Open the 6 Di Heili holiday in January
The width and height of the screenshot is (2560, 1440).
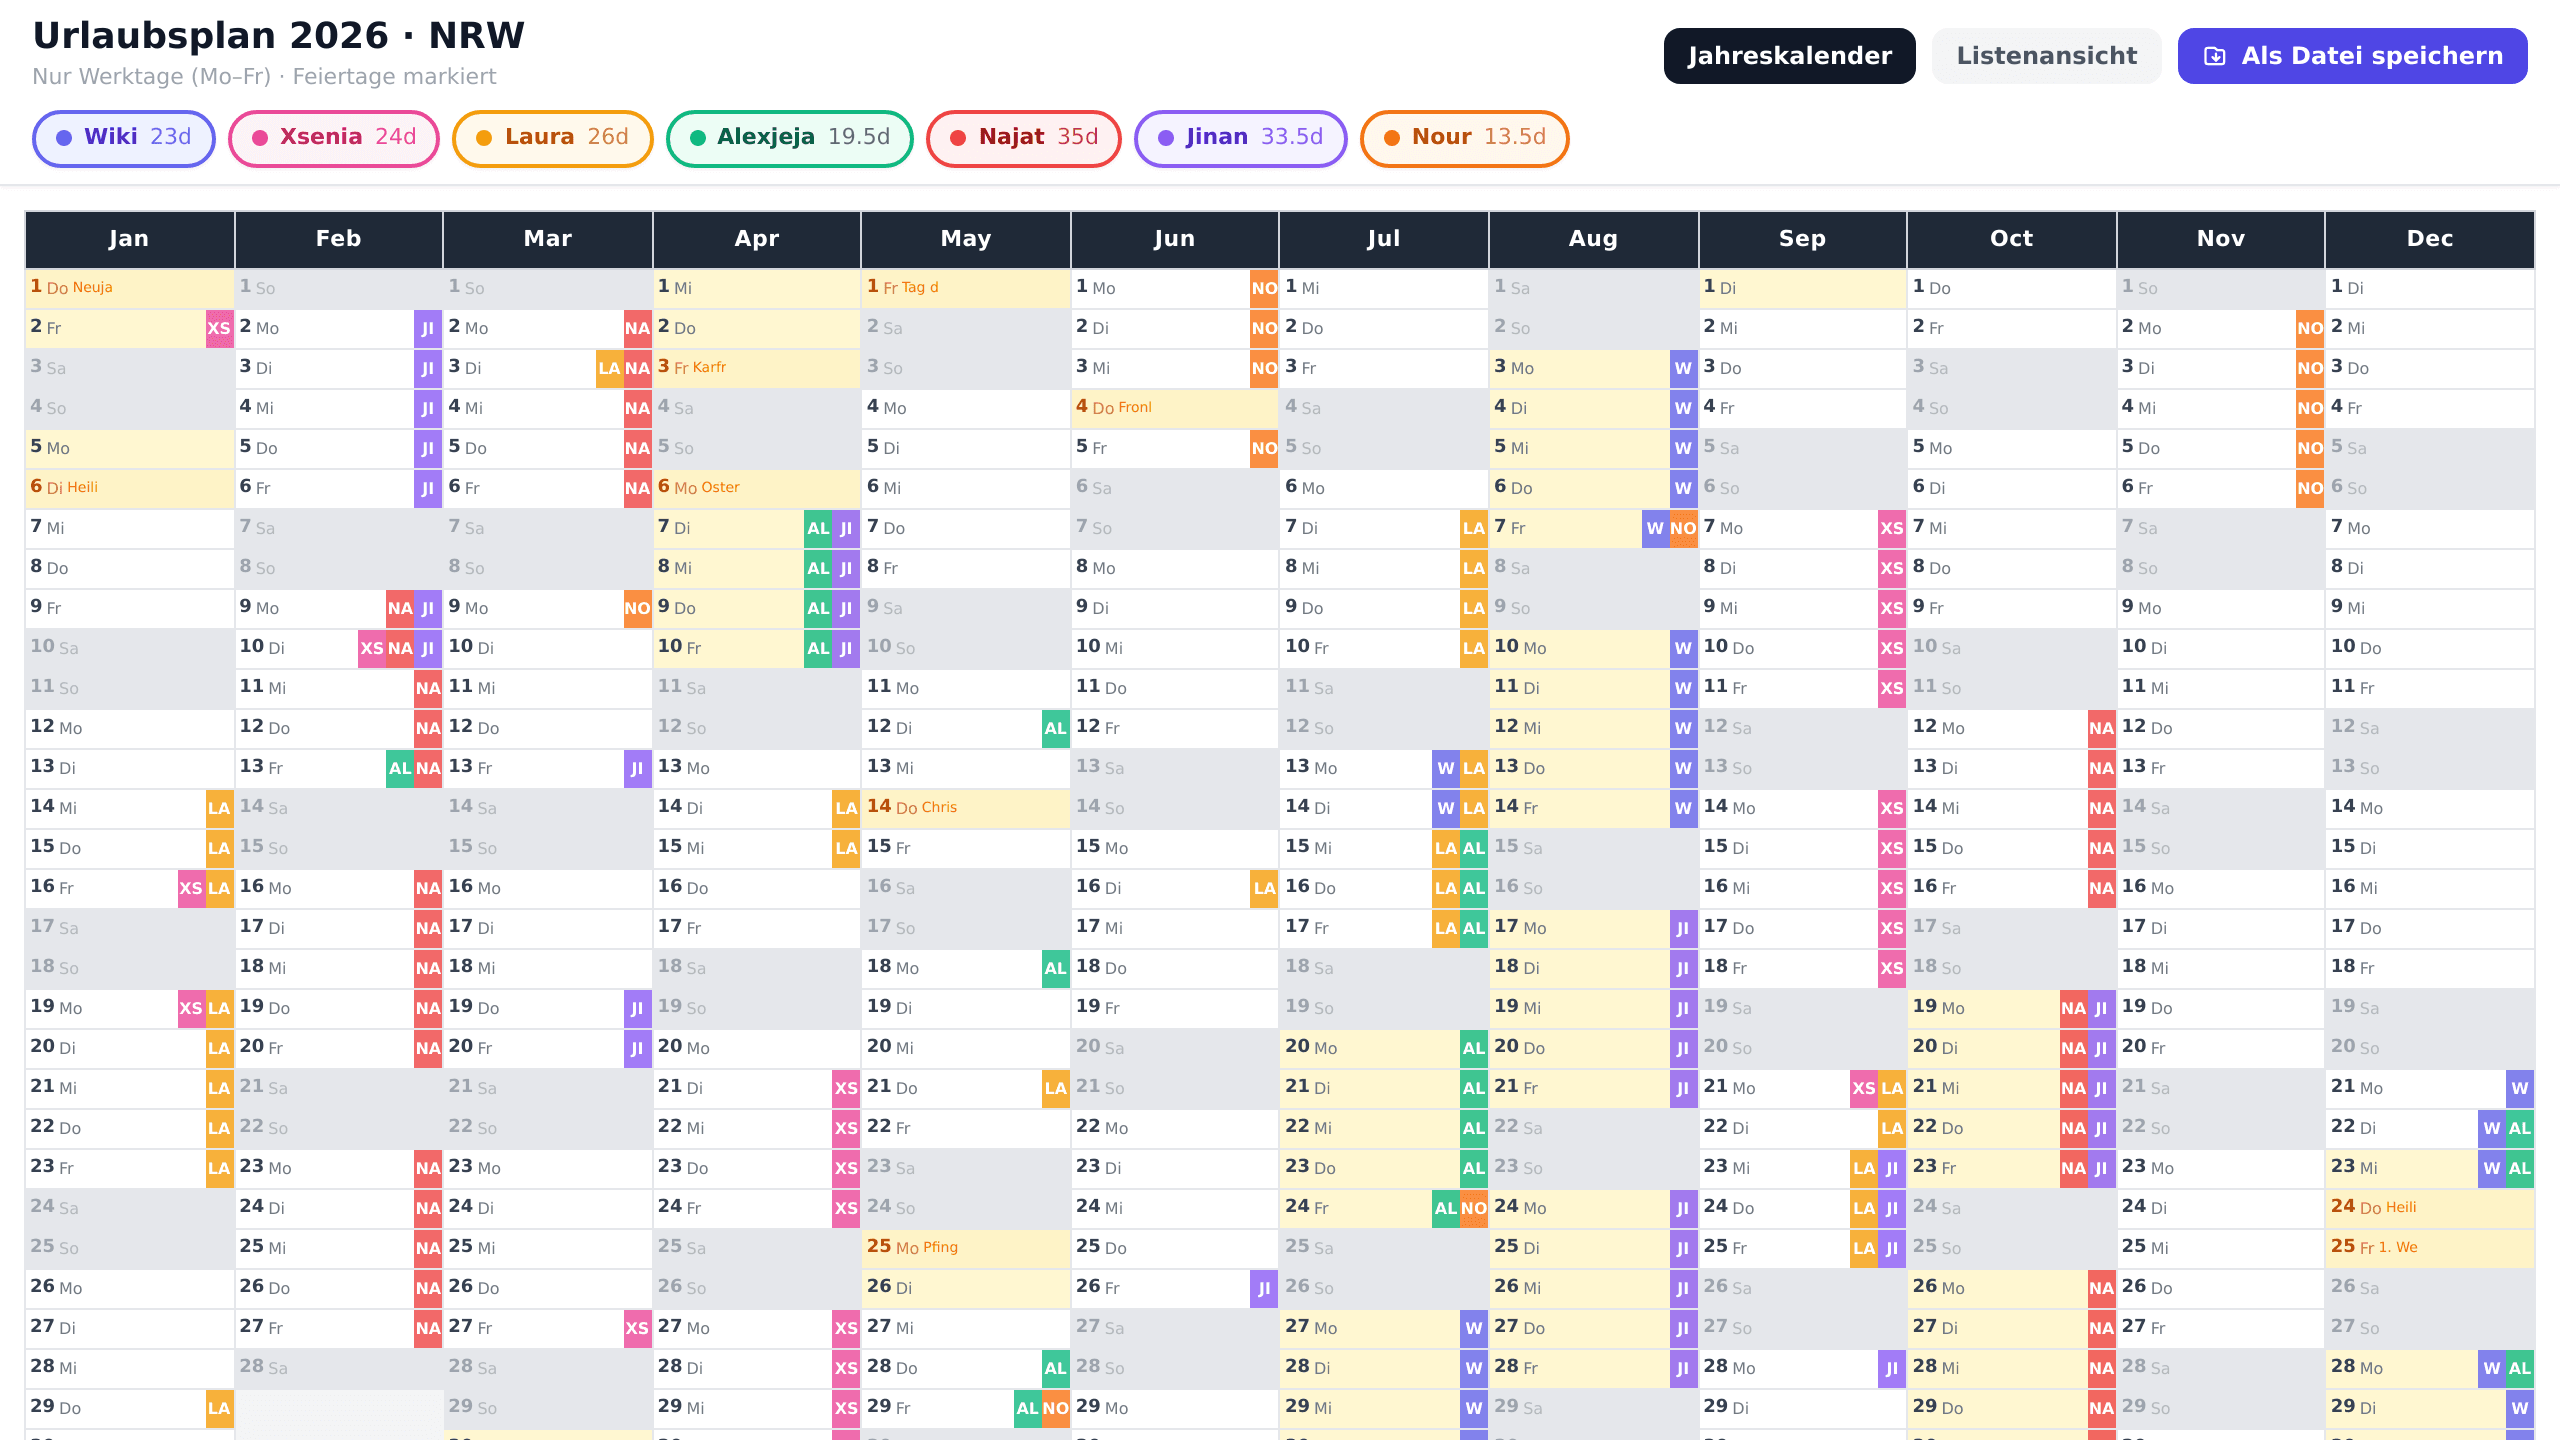point(129,488)
